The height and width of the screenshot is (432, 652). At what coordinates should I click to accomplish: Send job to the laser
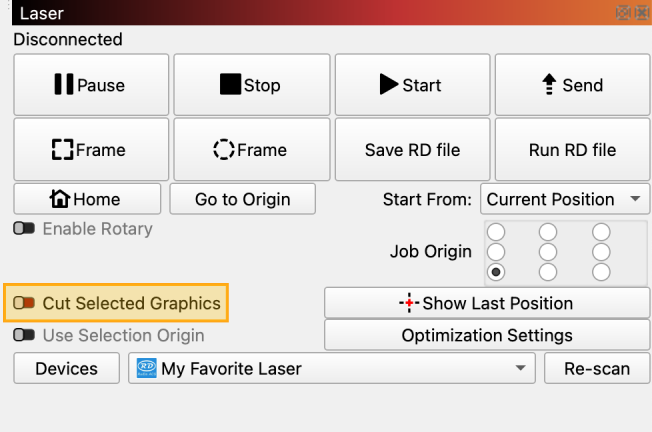[x=572, y=86]
